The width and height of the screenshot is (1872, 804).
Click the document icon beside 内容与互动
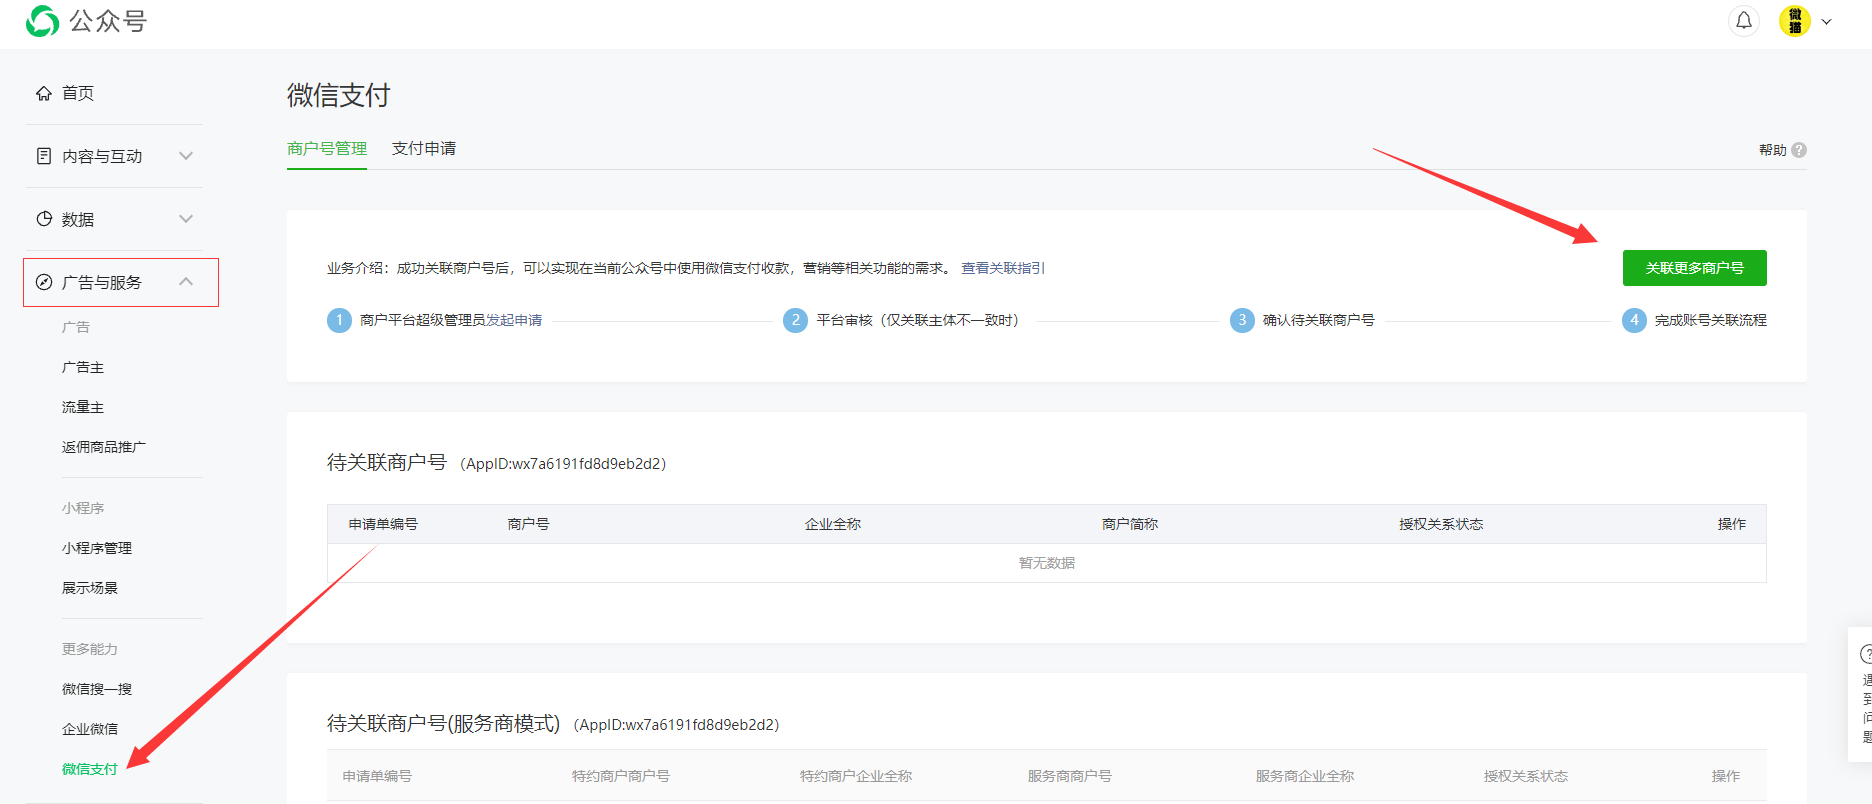coord(44,156)
